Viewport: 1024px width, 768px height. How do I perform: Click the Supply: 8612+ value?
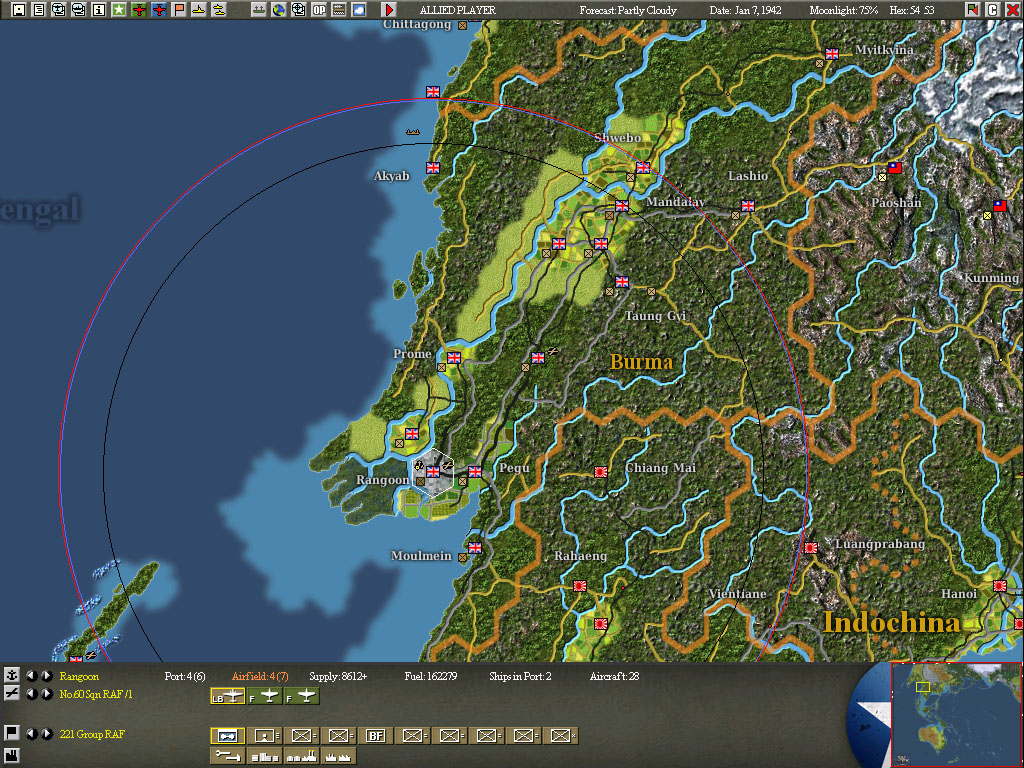(x=338, y=676)
